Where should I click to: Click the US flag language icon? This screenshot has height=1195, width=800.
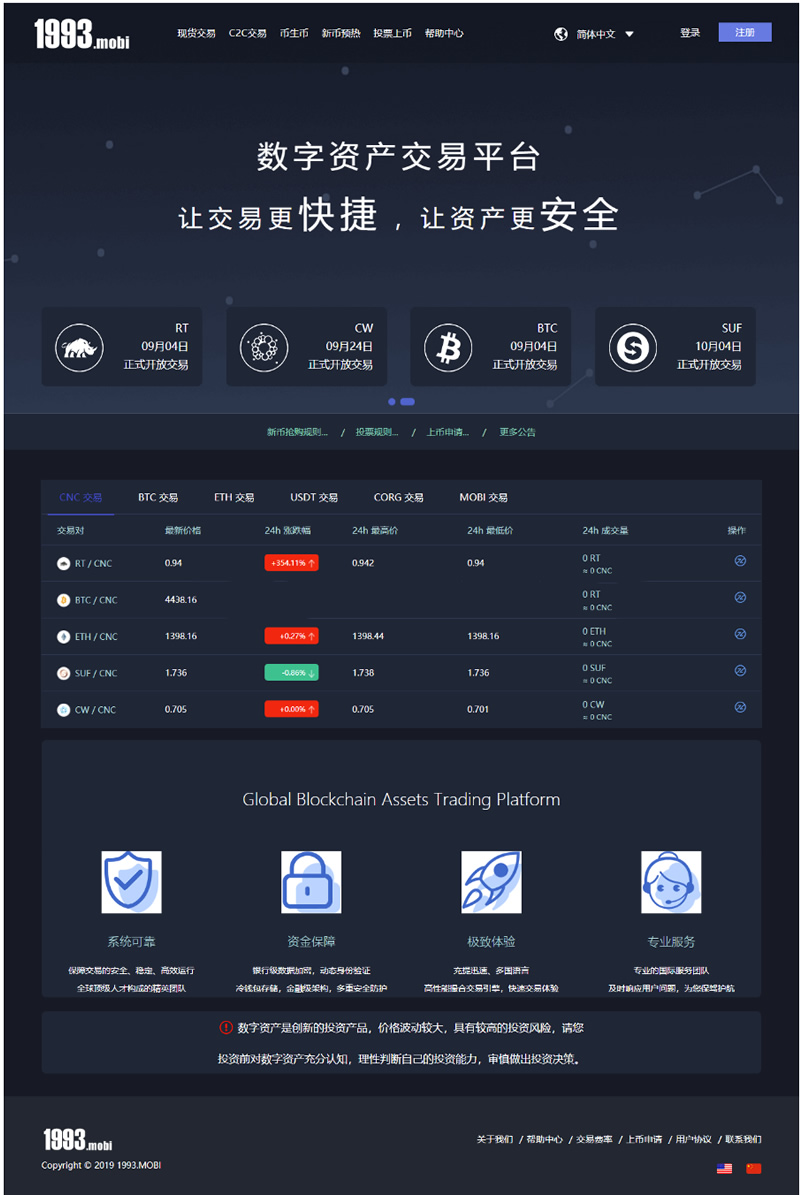(725, 1168)
